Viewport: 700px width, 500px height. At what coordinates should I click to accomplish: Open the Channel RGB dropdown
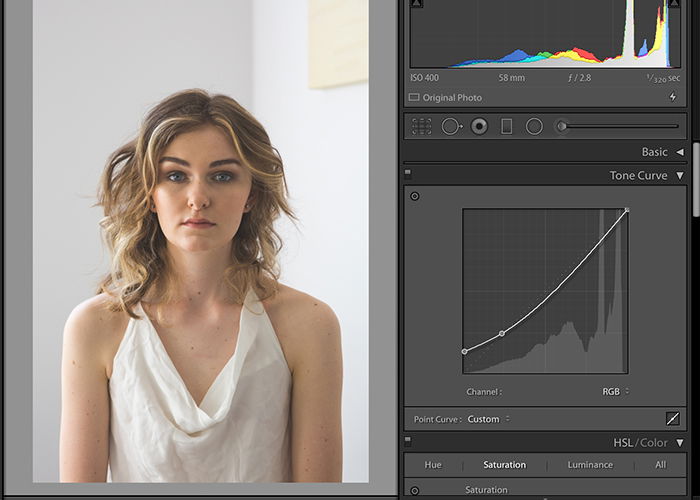(615, 392)
